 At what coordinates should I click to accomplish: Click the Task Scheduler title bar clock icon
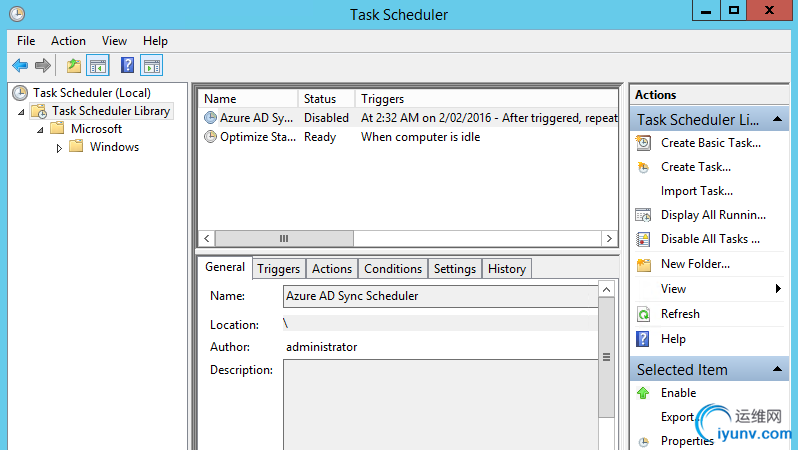(17, 14)
